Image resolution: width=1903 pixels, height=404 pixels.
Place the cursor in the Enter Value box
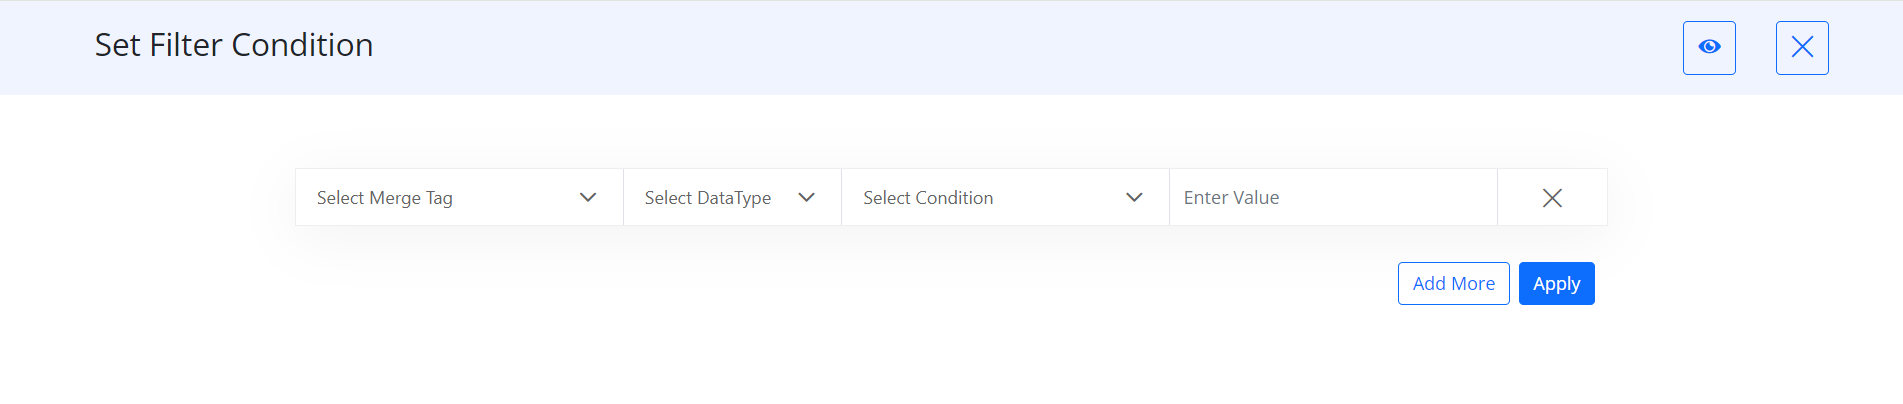point(1333,197)
